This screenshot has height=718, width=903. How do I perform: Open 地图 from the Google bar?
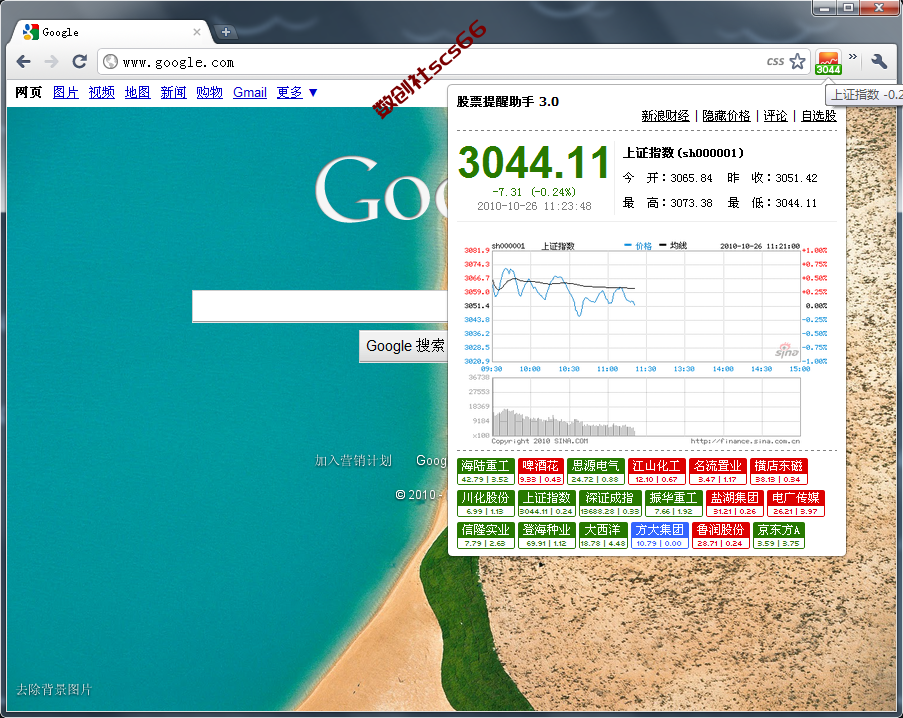point(138,92)
